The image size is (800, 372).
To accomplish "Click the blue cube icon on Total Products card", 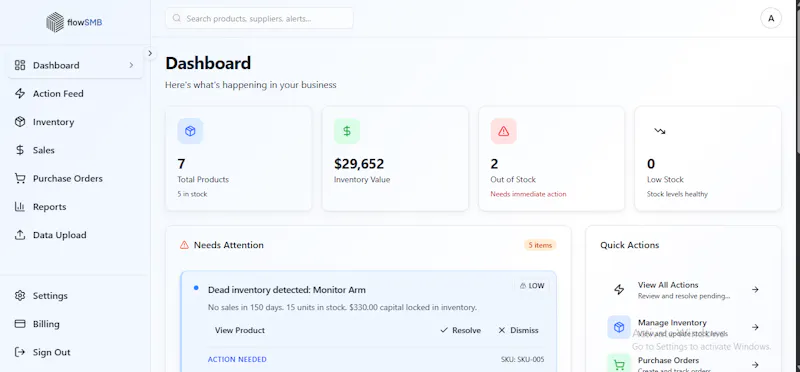I will [190, 131].
